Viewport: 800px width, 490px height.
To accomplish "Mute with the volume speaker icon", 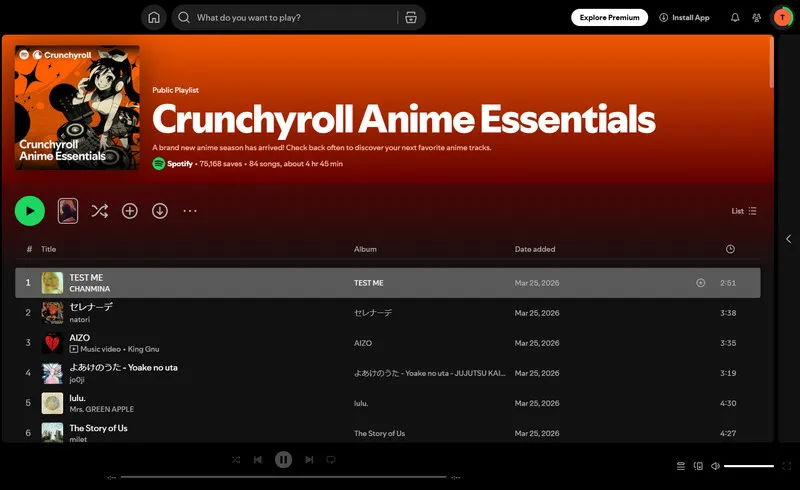I will [715, 466].
